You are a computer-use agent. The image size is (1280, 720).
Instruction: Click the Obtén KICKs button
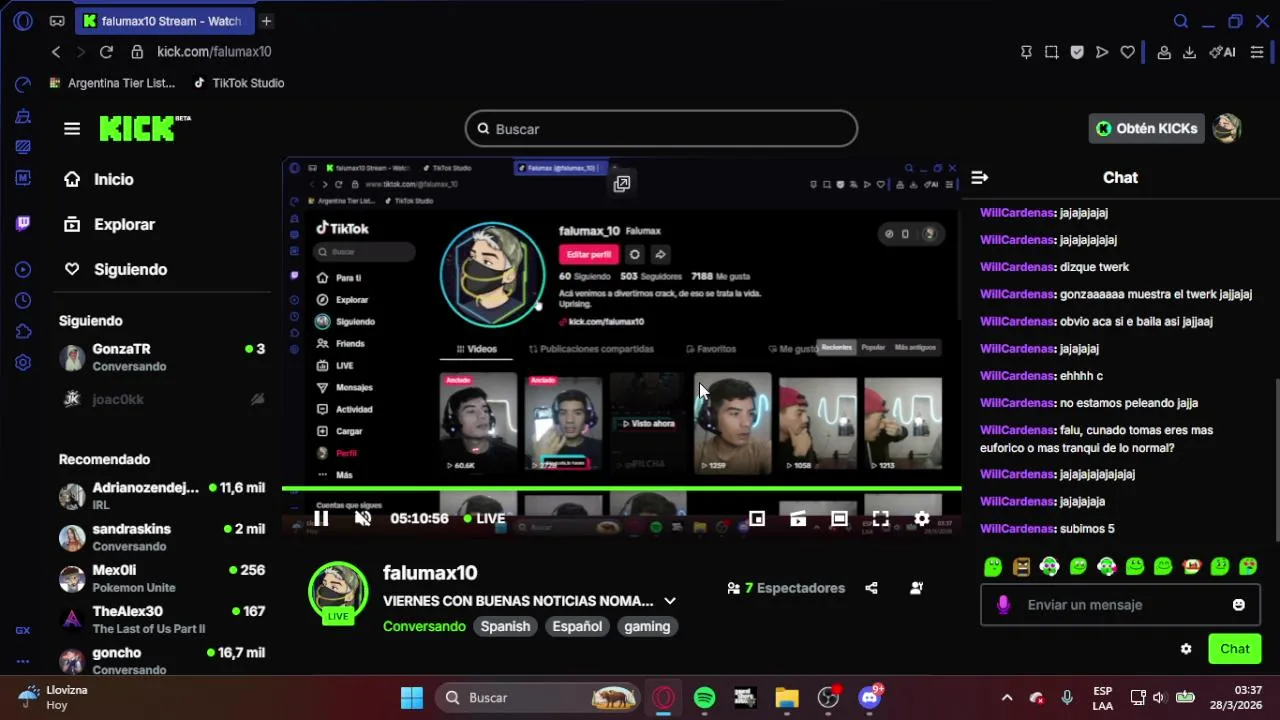1146,128
